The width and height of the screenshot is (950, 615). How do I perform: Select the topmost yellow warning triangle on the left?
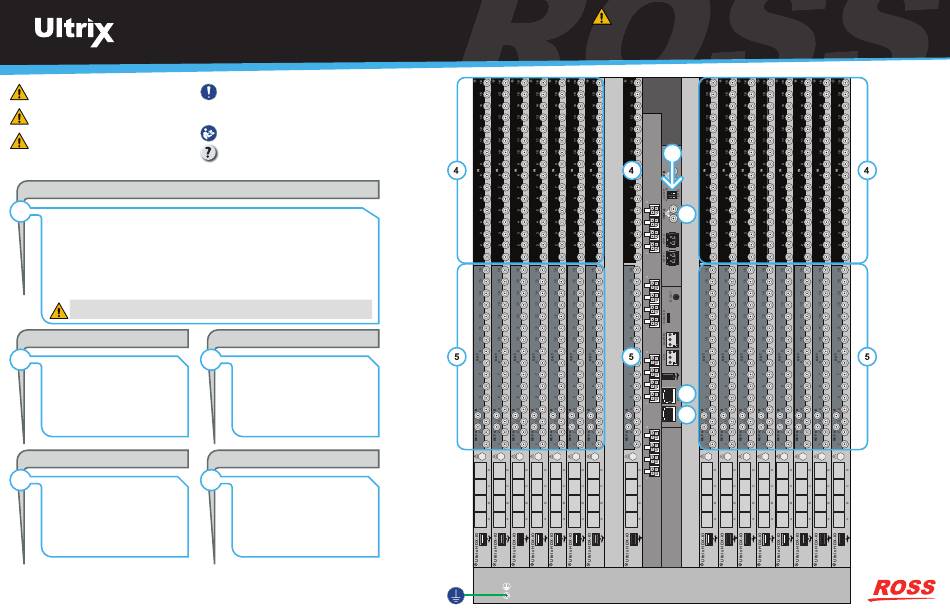[x=19, y=93]
